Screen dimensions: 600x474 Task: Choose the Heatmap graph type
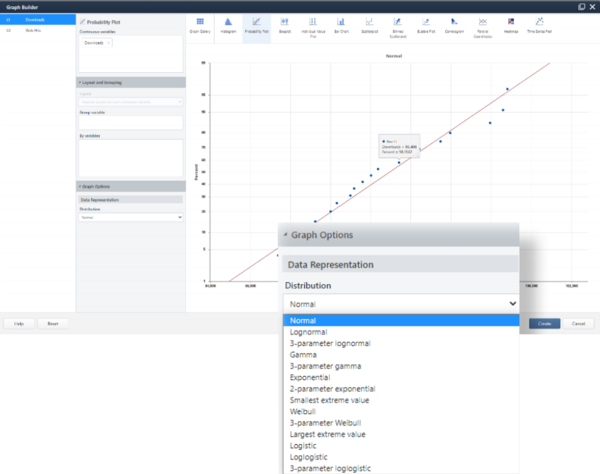[x=511, y=26]
